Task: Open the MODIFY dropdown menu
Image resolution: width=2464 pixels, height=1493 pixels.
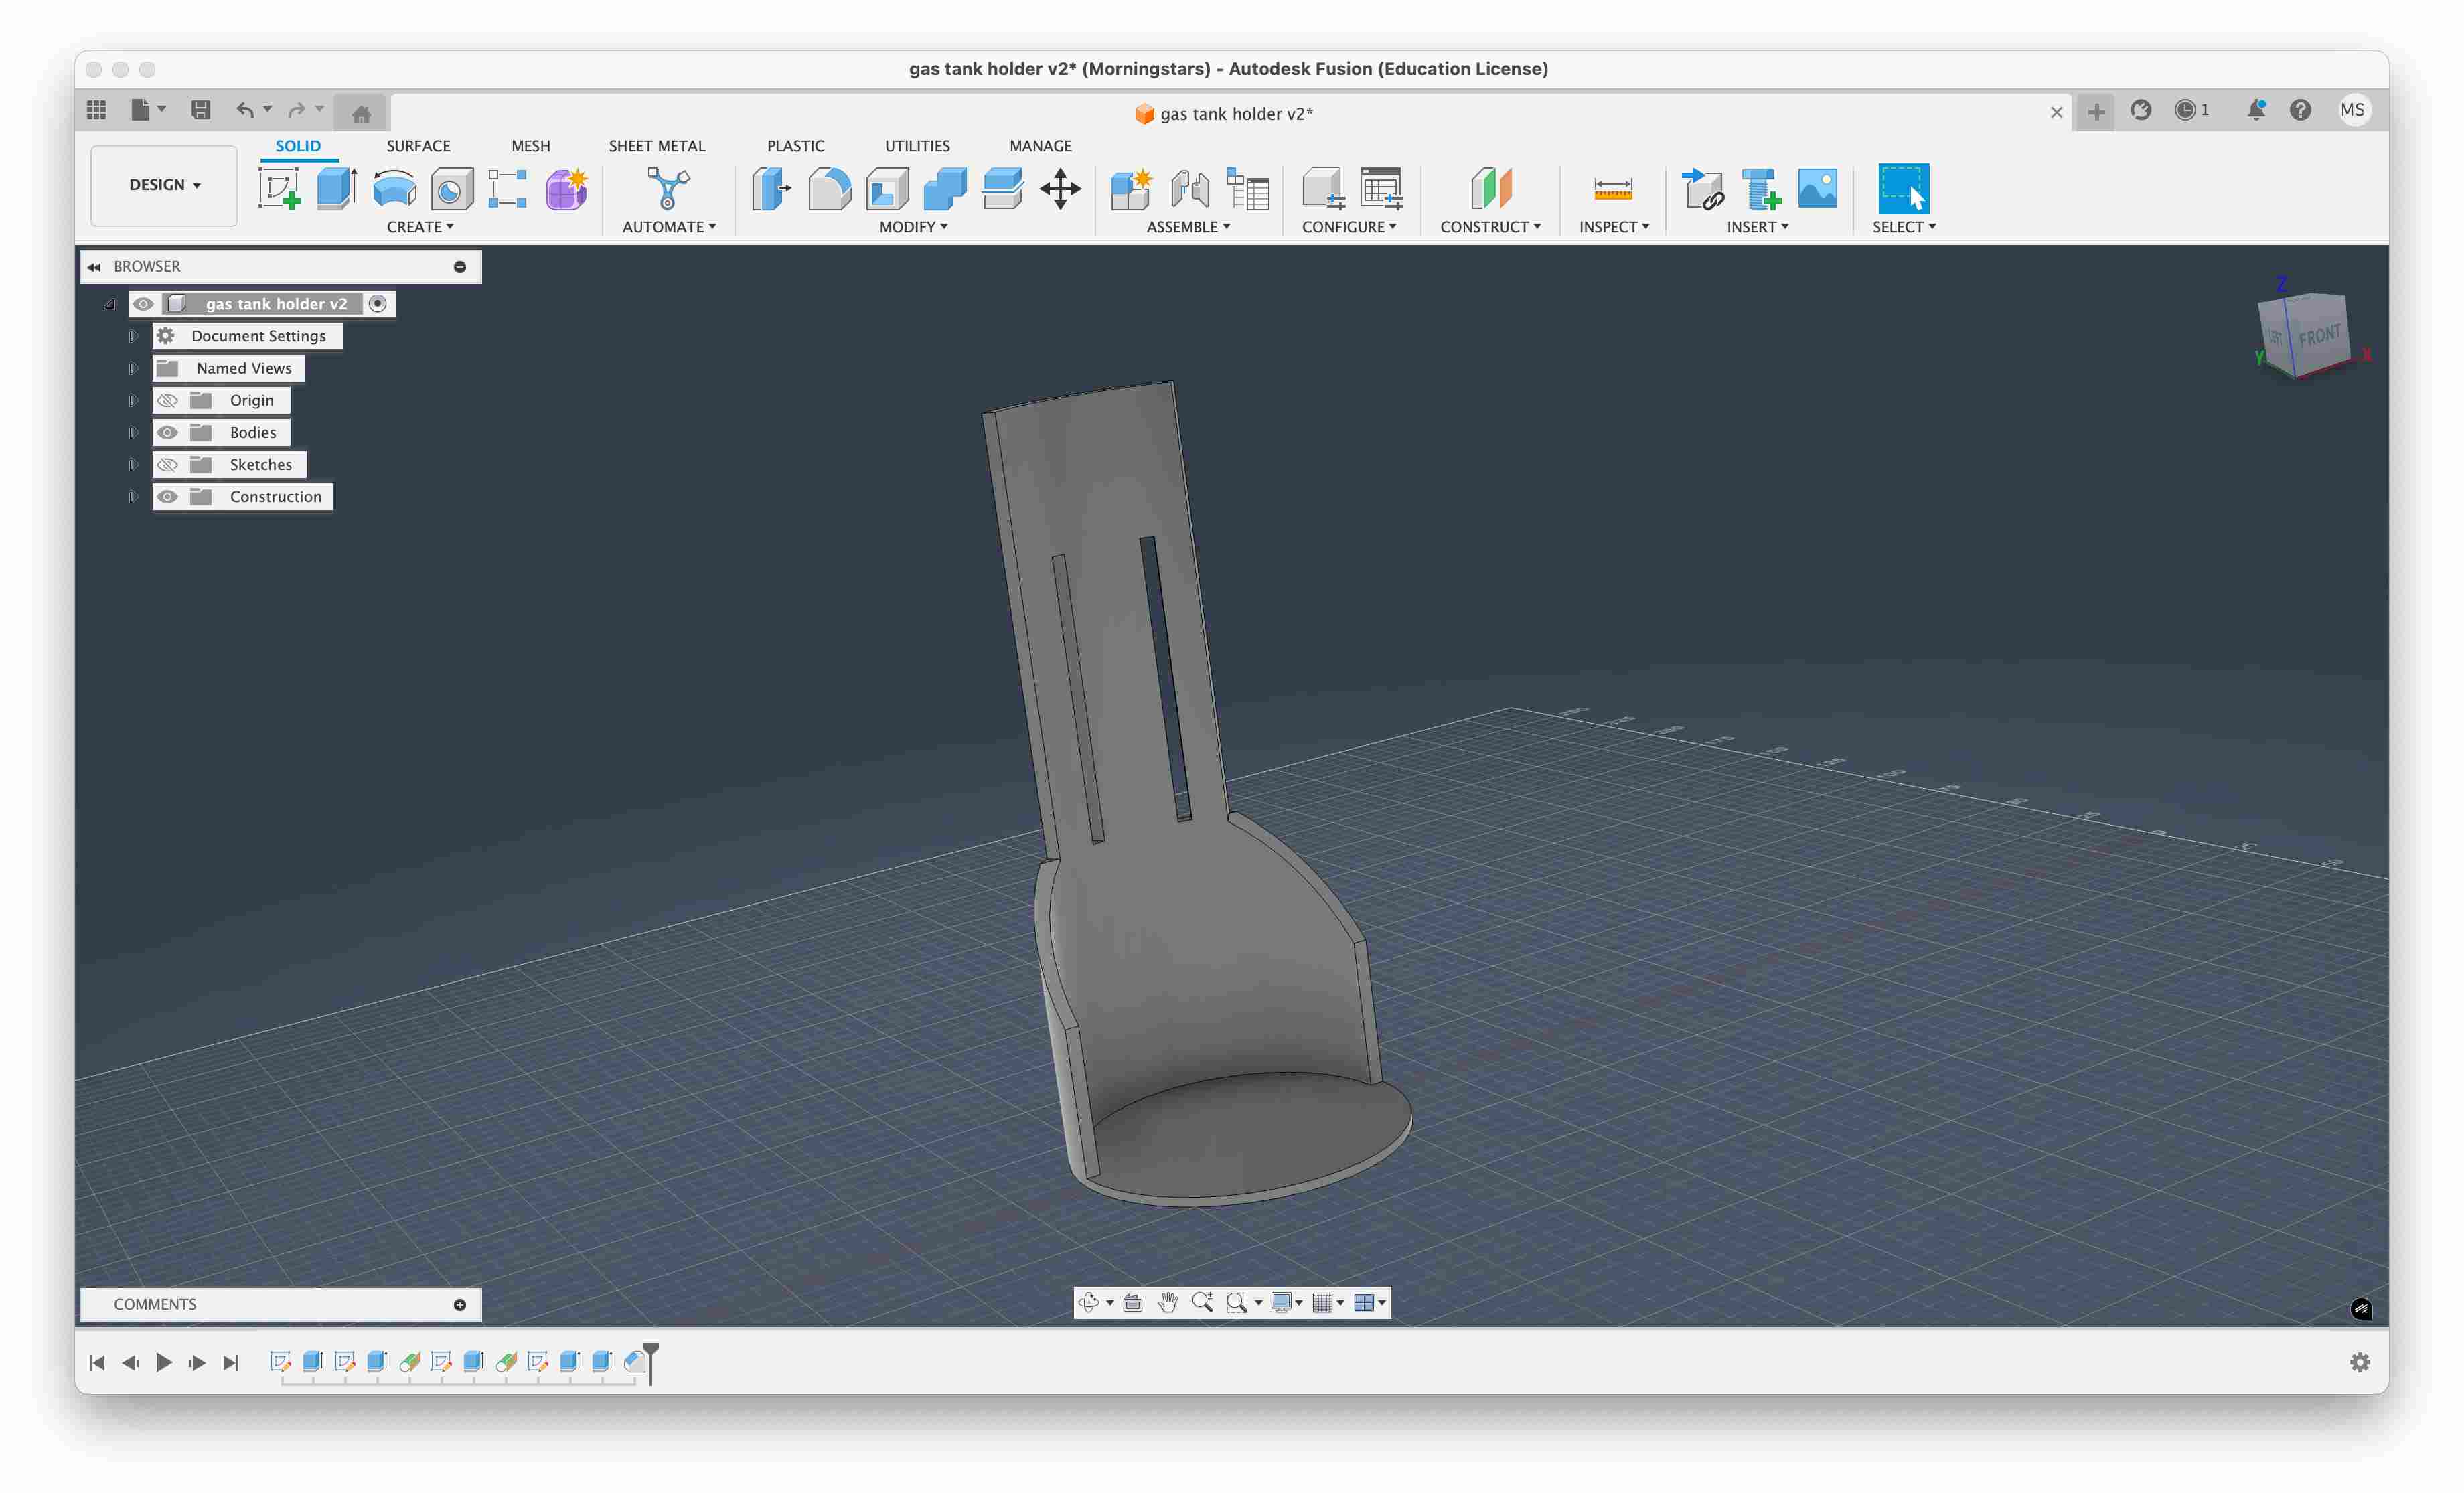Action: (x=913, y=227)
